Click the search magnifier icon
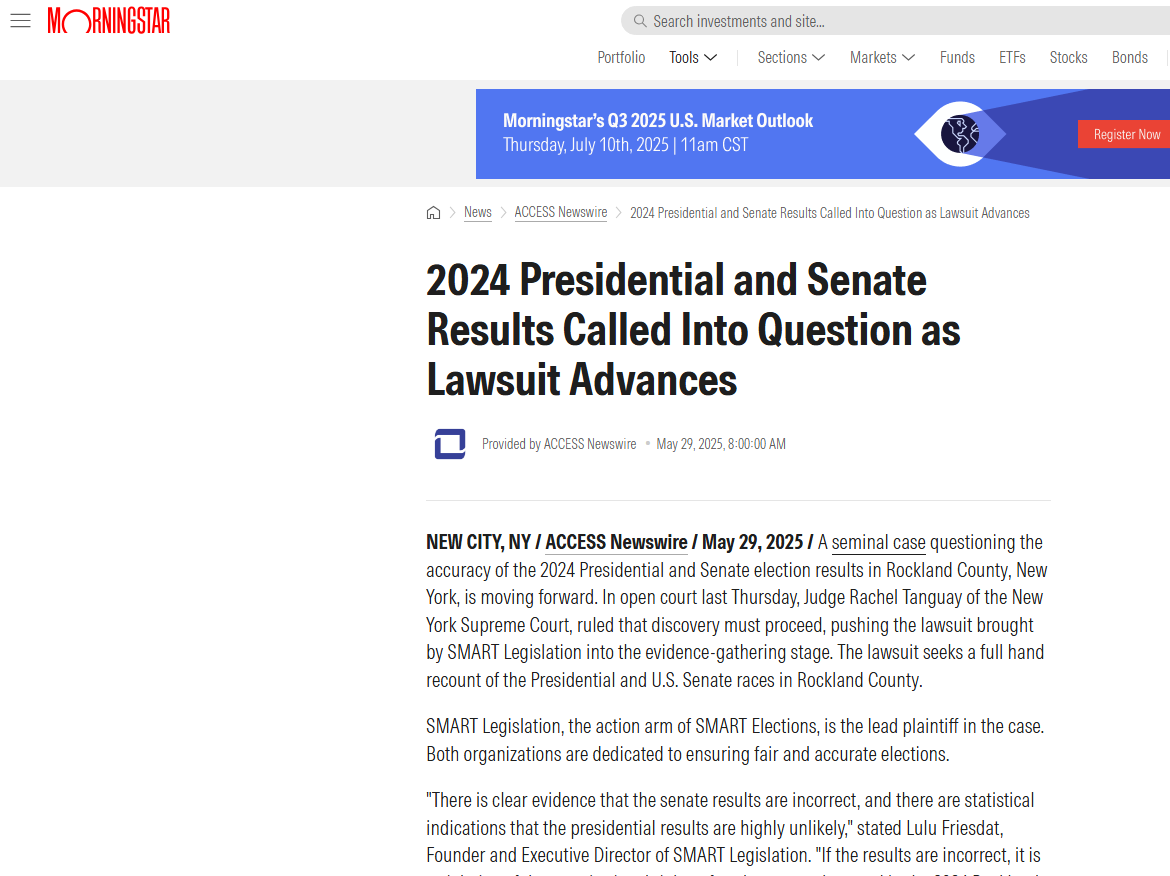1170x876 pixels. click(x=639, y=21)
